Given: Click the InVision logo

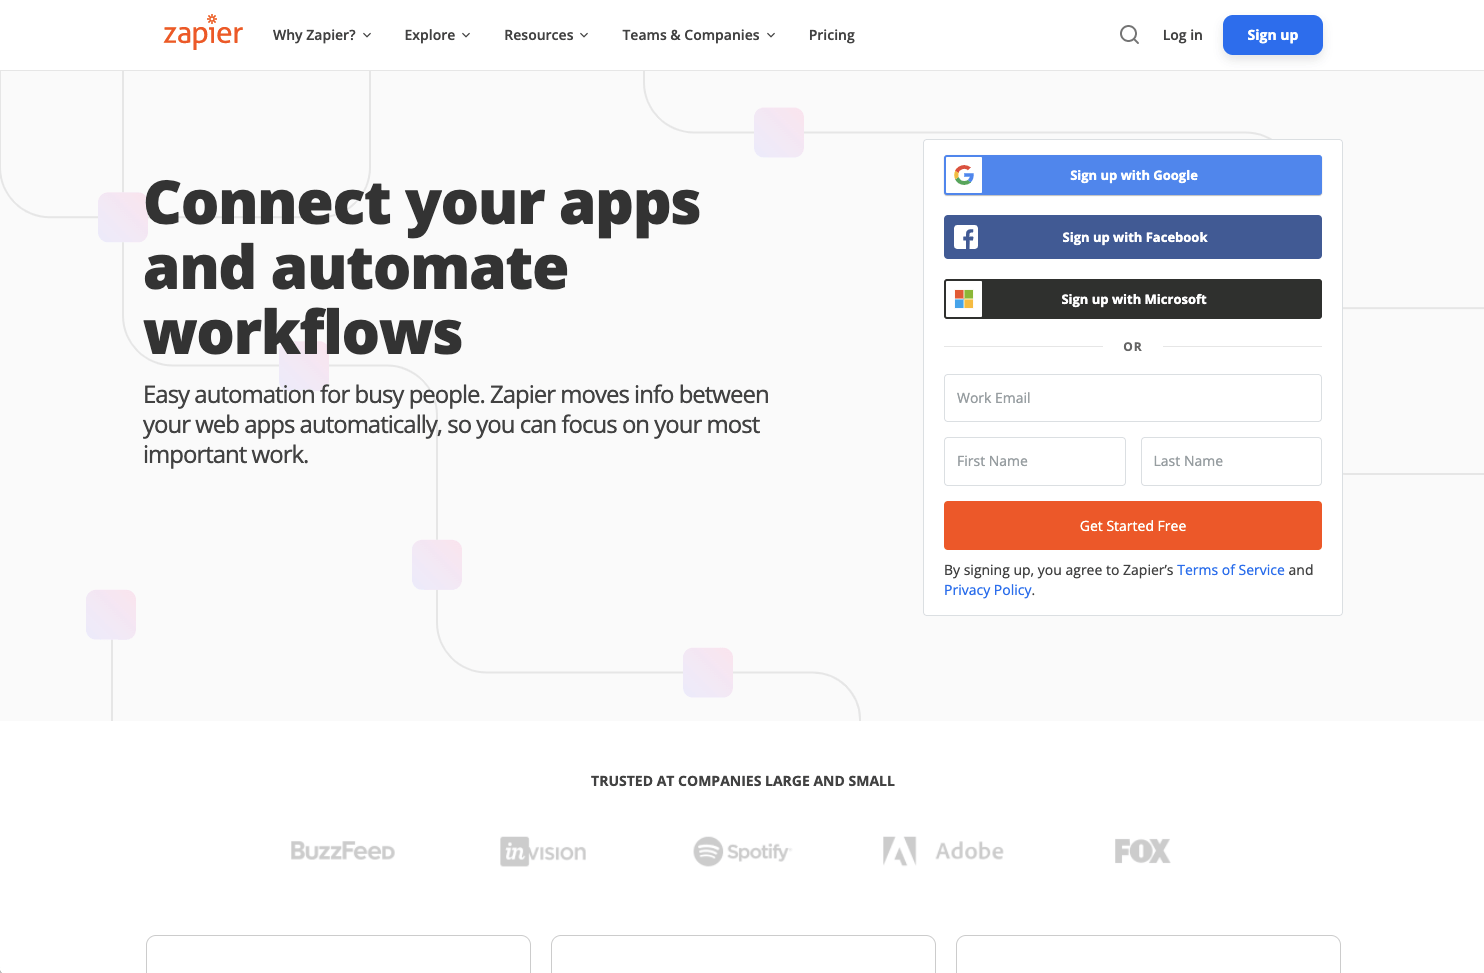Looking at the screenshot, I should [542, 851].
